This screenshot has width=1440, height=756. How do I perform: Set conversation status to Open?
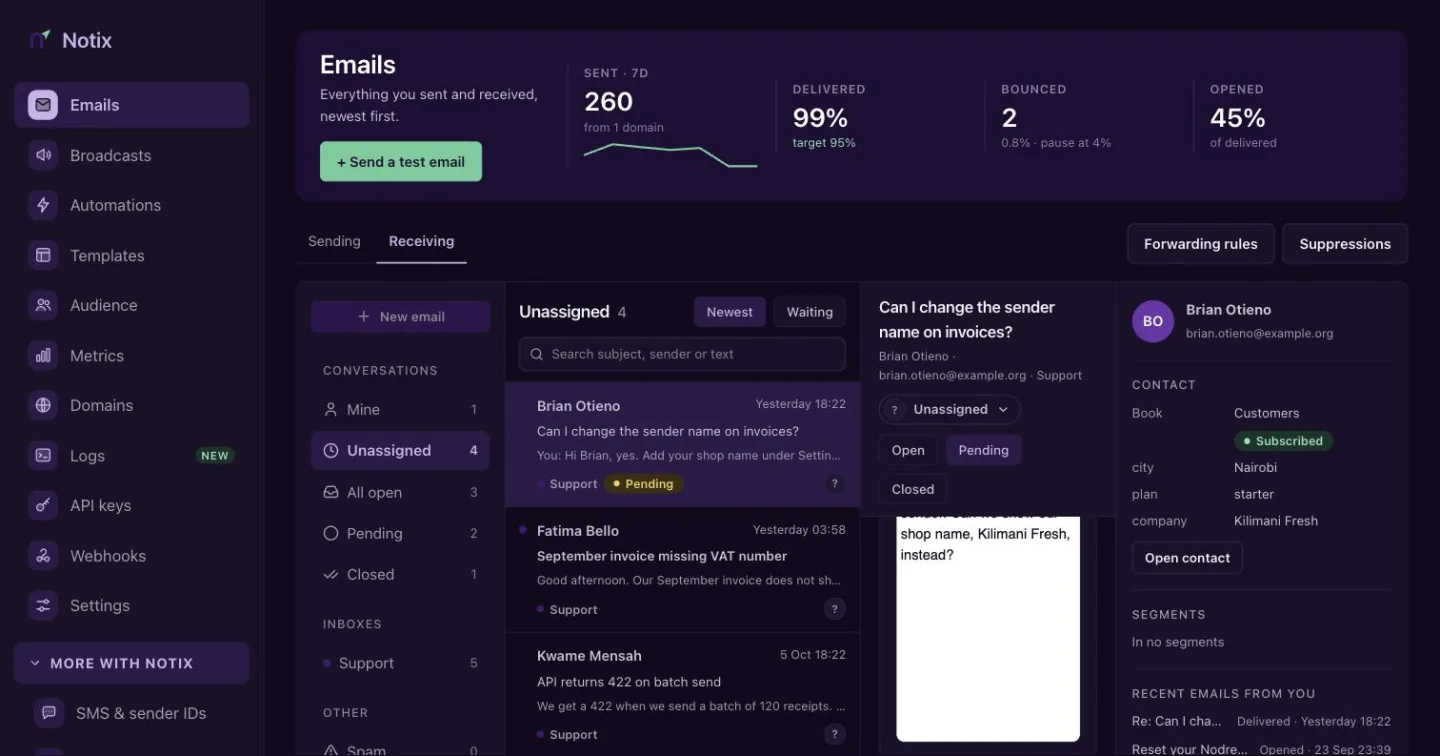[x=908, y=450]
